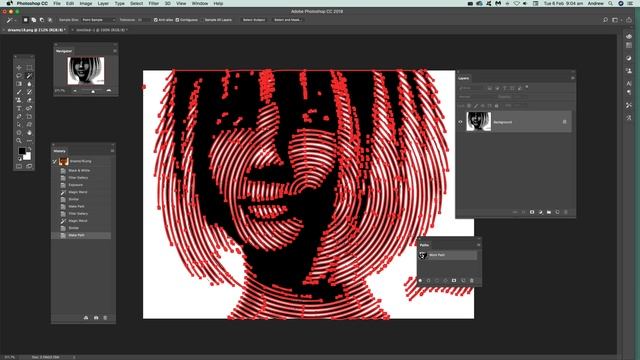Create new path icon in Paths panel

coord(463,280)
